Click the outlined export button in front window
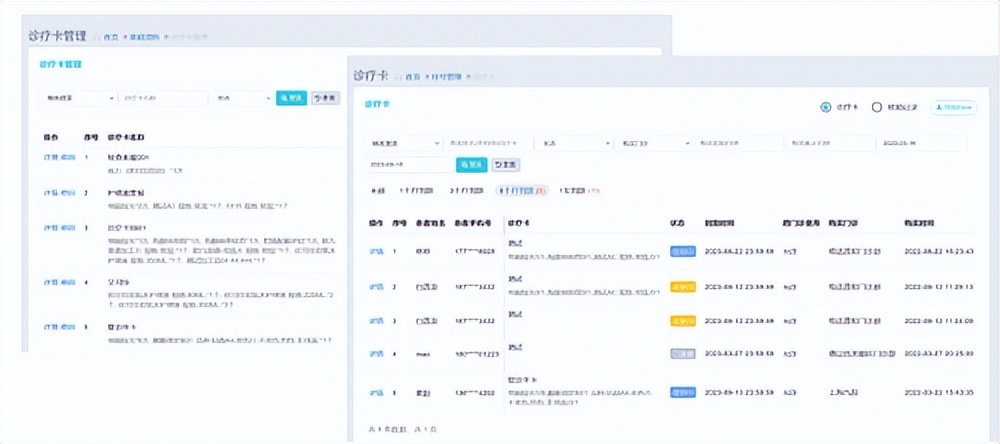Image resolution: width=1000 pixels, height=444 pixels. pyautogui.click(x=954, y=108)
